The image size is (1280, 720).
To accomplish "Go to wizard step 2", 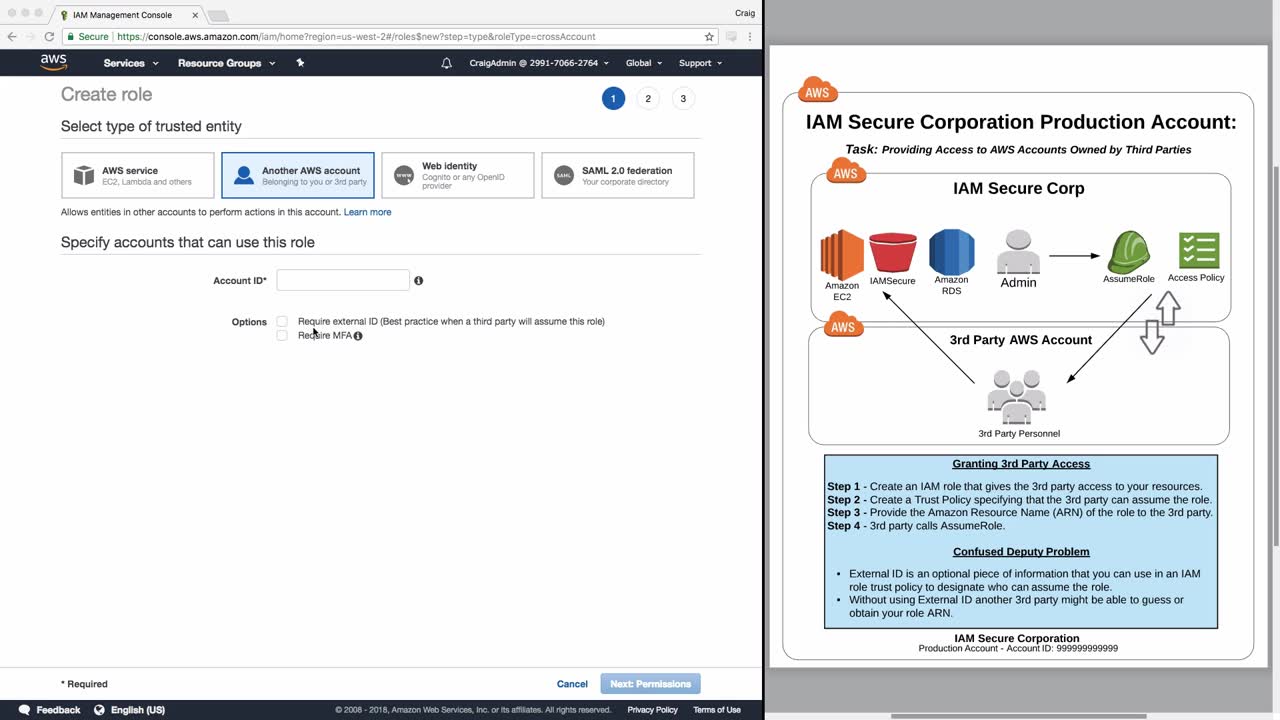I will (648, 98).
